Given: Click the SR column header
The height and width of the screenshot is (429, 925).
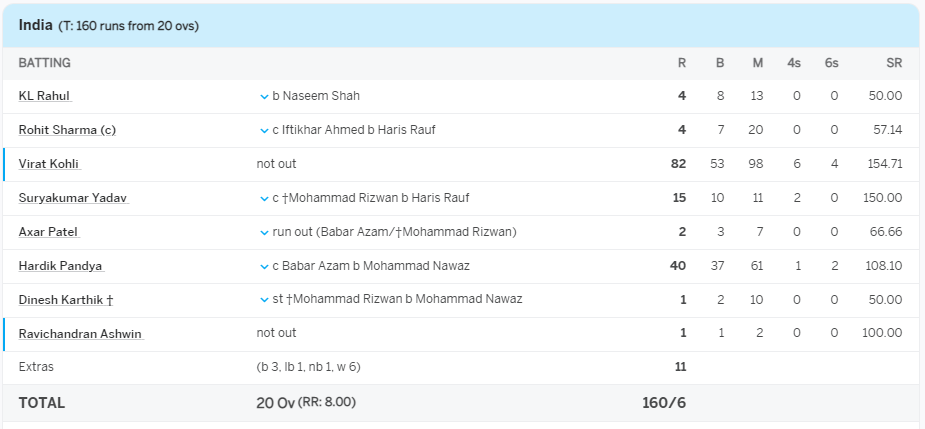Looking at the screenshot, I should click(x=894, y=63).
